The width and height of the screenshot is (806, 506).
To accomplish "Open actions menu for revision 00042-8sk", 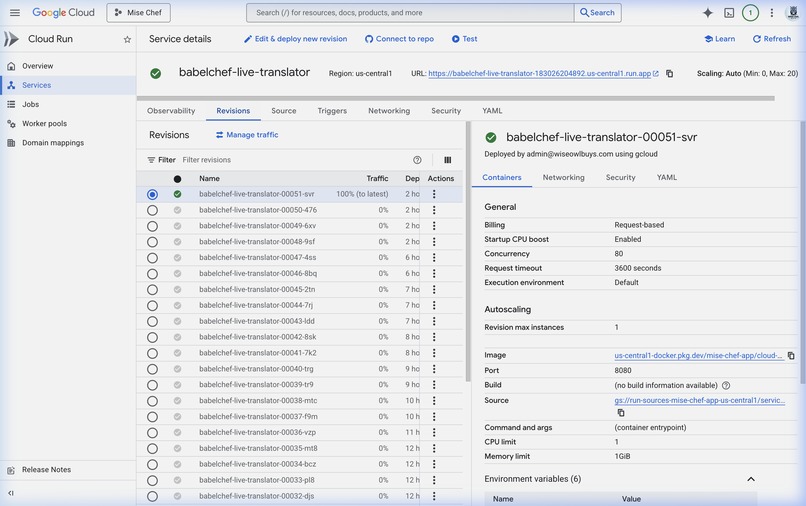I will 434,337.
